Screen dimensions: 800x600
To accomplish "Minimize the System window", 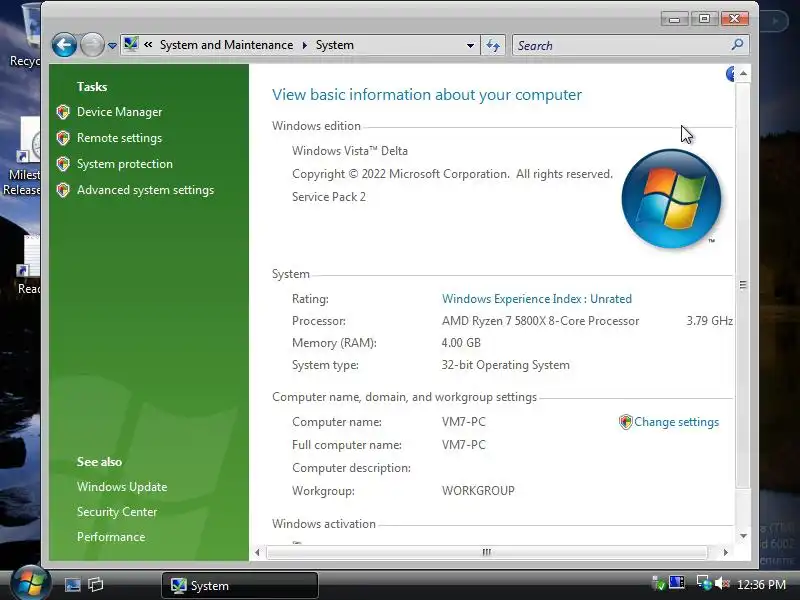I will point(674,19).
